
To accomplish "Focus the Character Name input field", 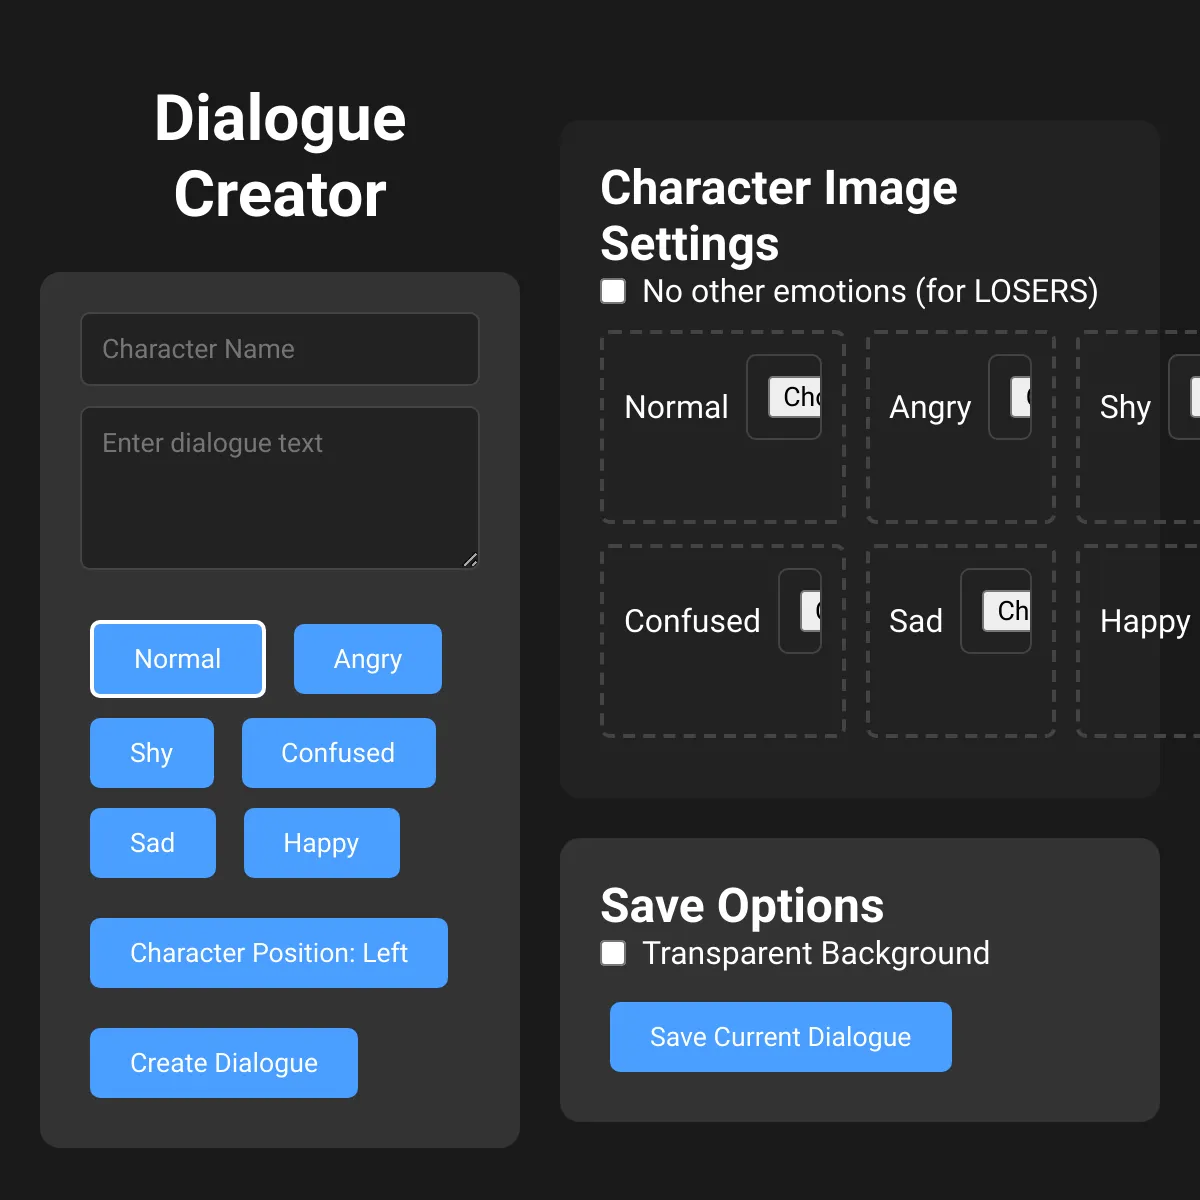I will [279, 349].
